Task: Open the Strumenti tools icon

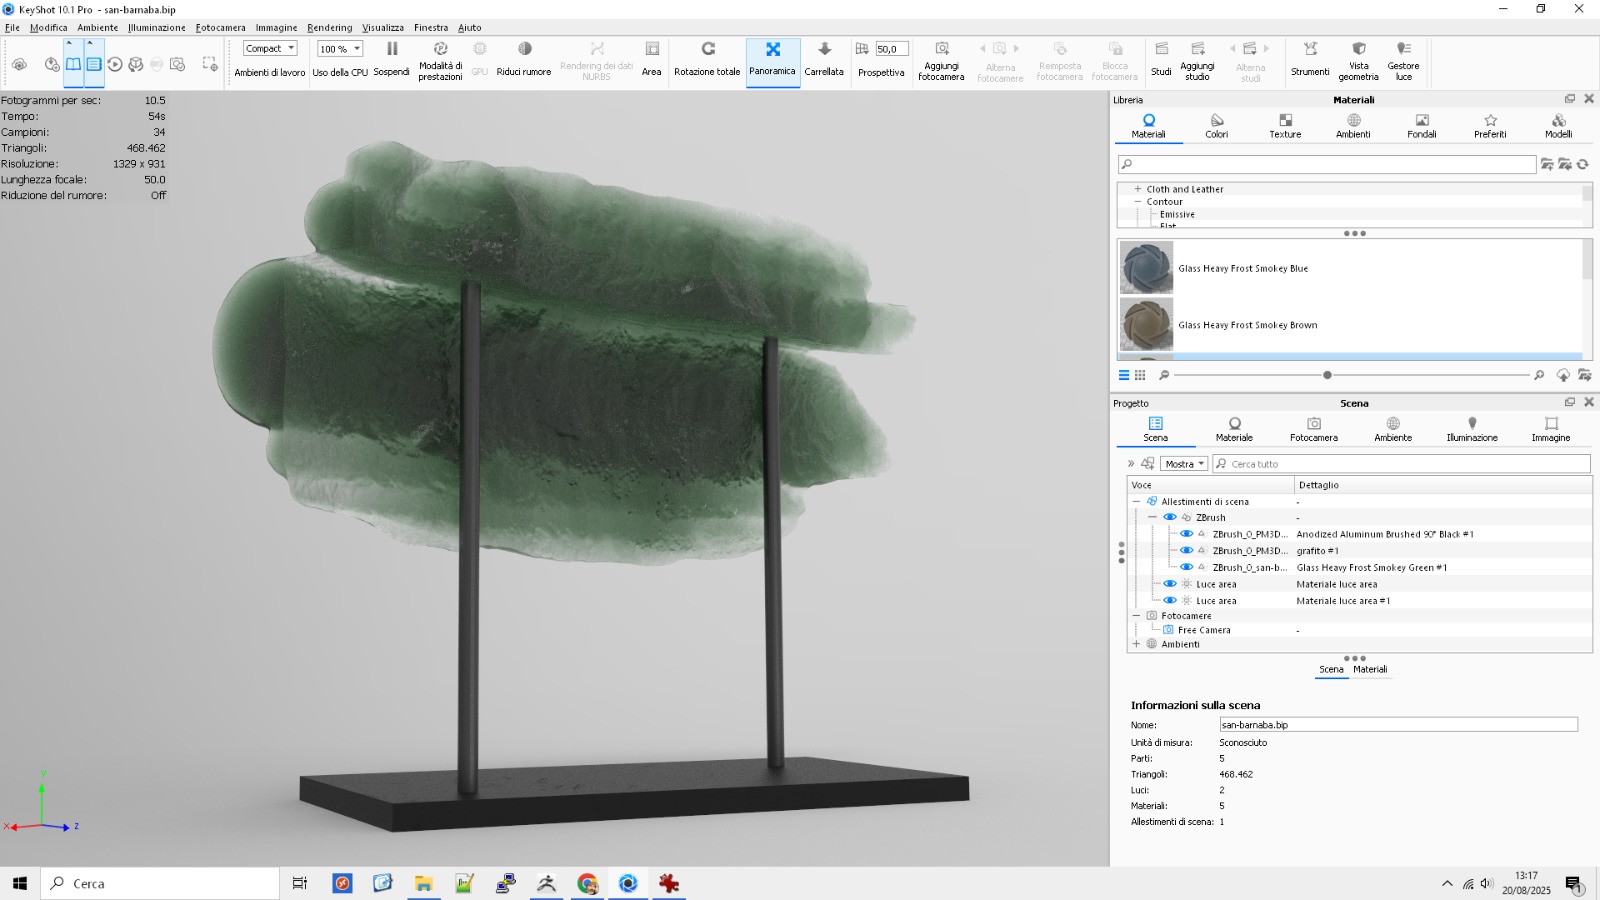Action: click(x=1310, y=49)
